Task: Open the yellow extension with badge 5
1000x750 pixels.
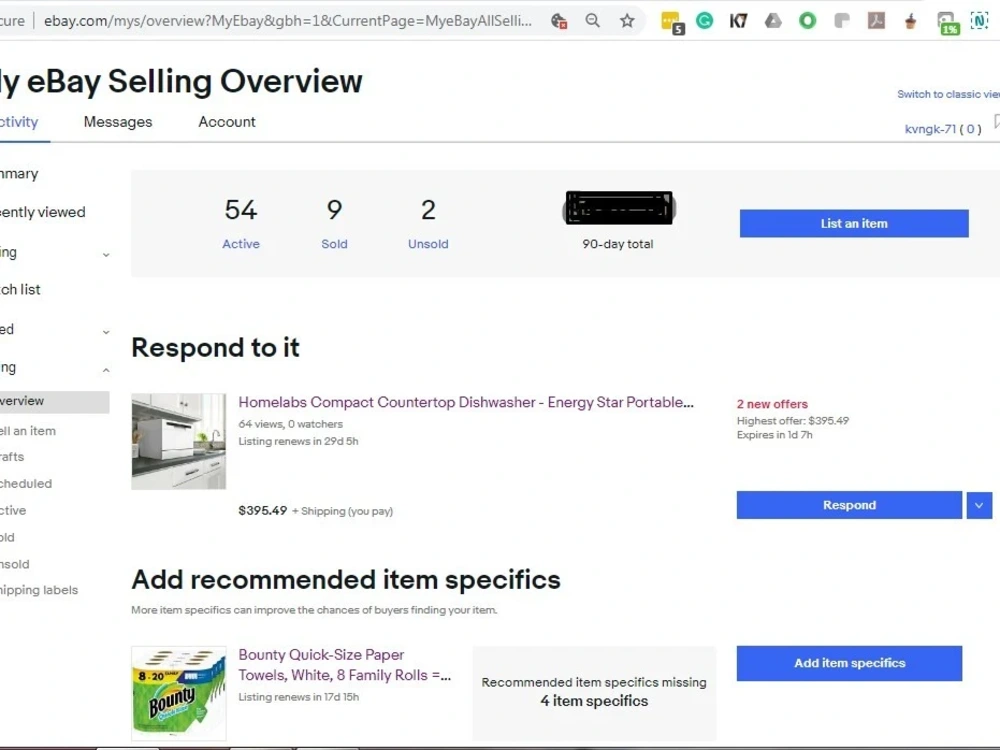Action: pos(672,22)
